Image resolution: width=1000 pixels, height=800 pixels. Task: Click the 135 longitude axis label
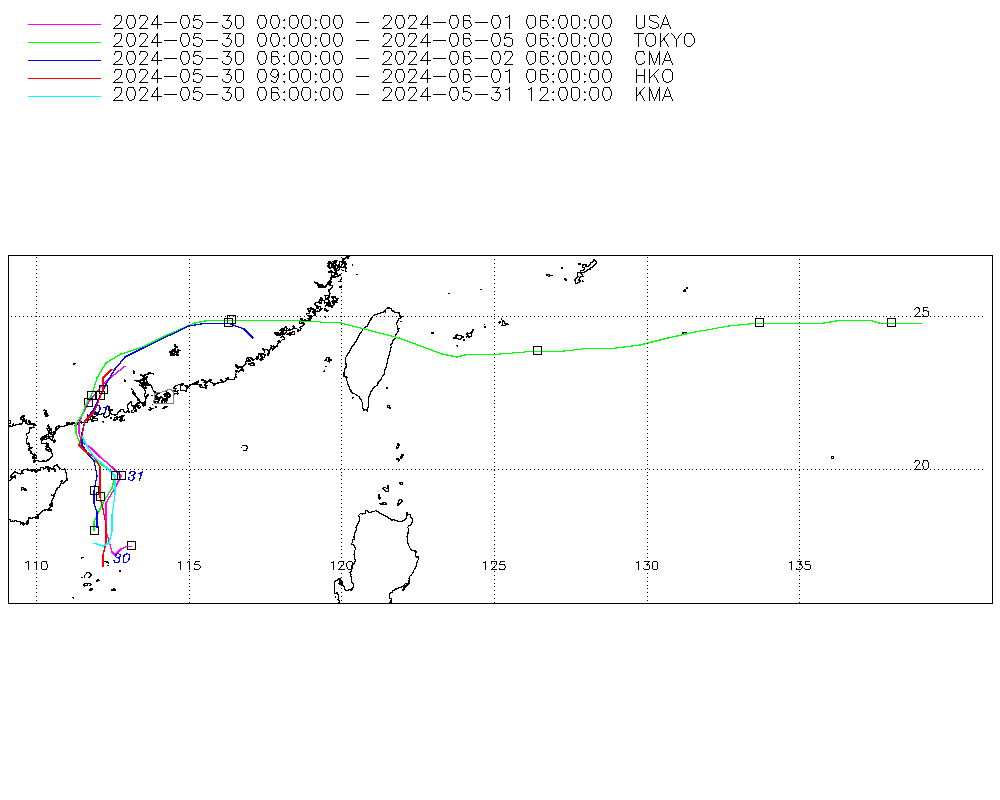[799, 566]
